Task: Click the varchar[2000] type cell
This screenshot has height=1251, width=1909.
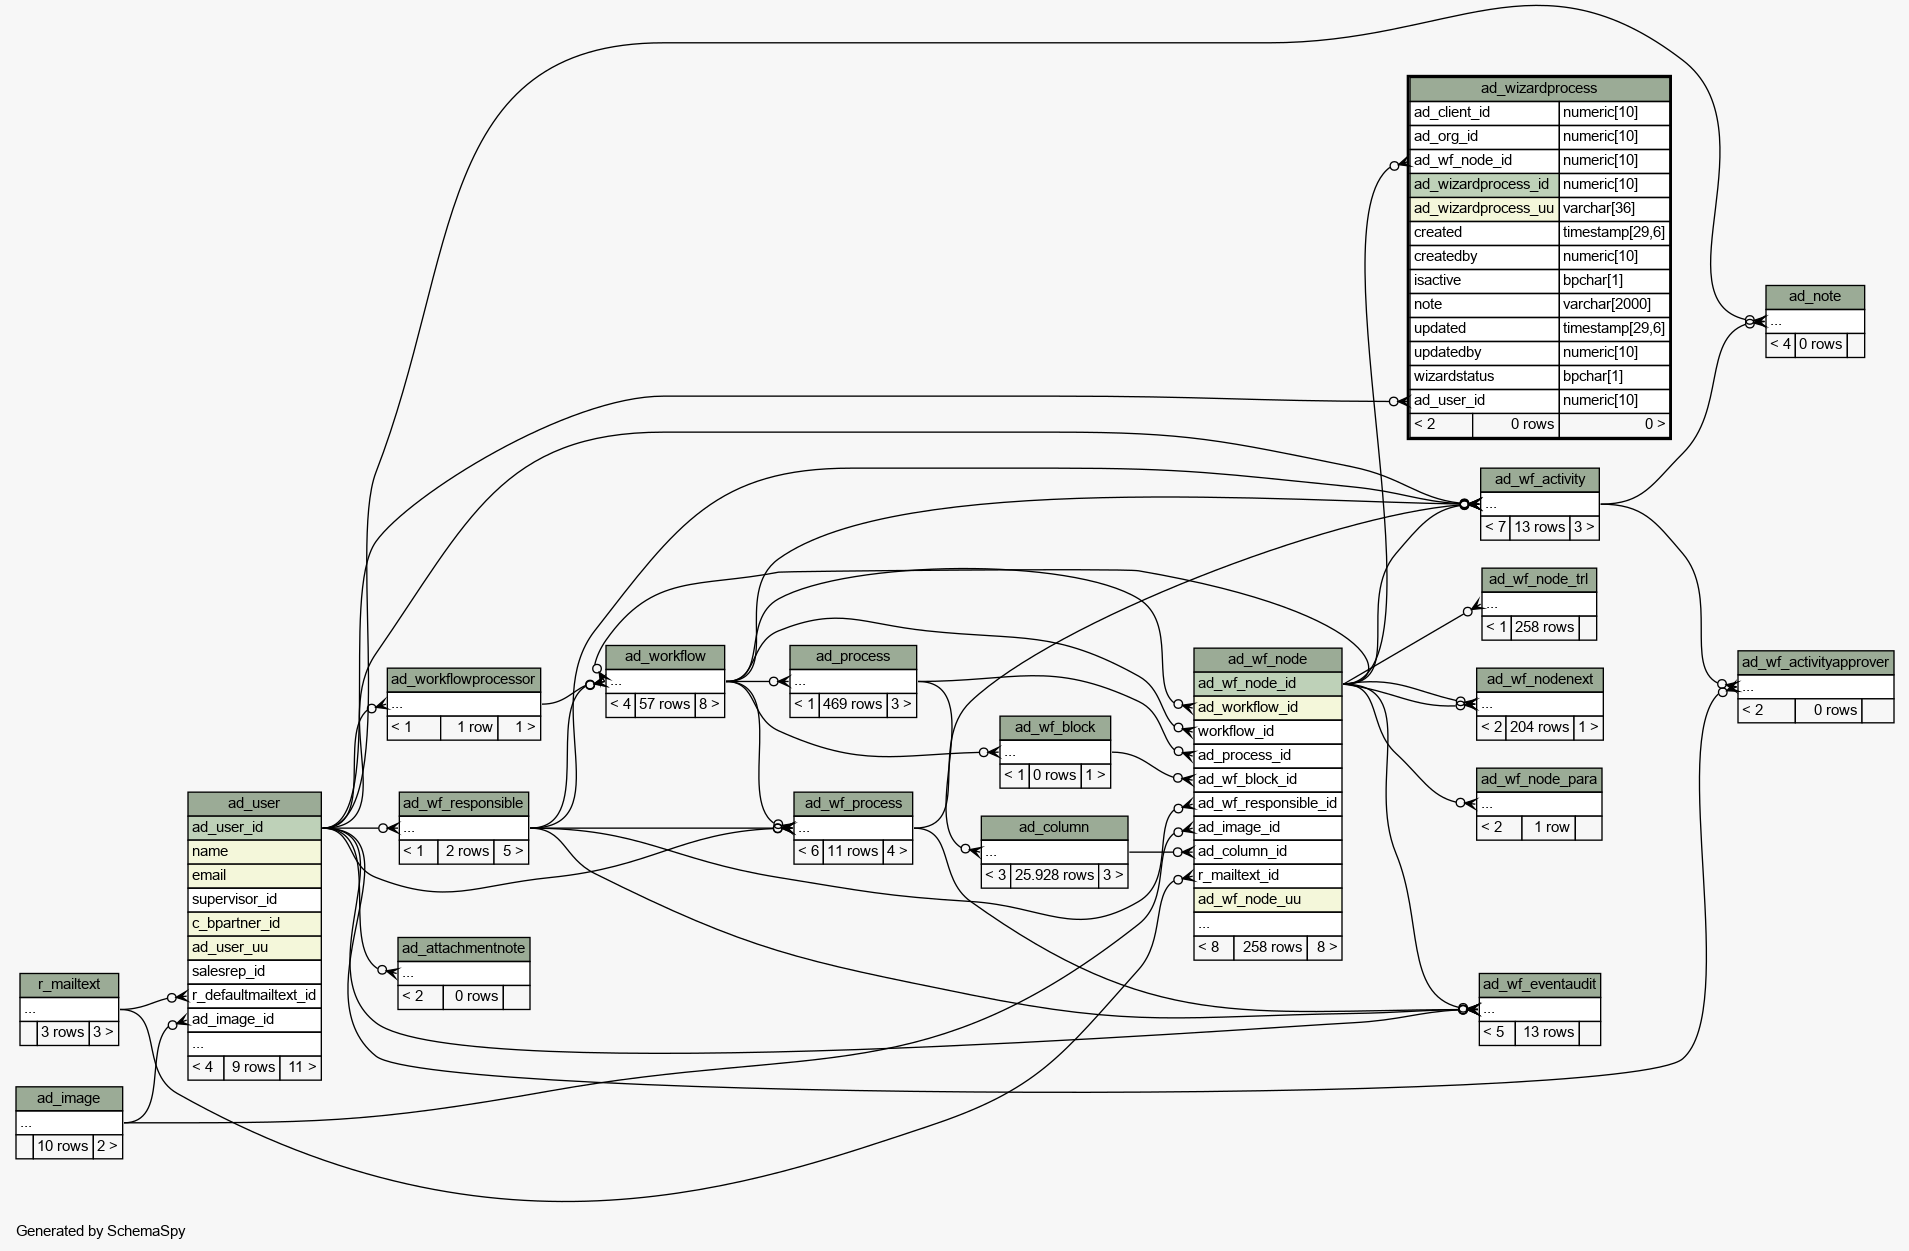Action: click(1613, 305)
